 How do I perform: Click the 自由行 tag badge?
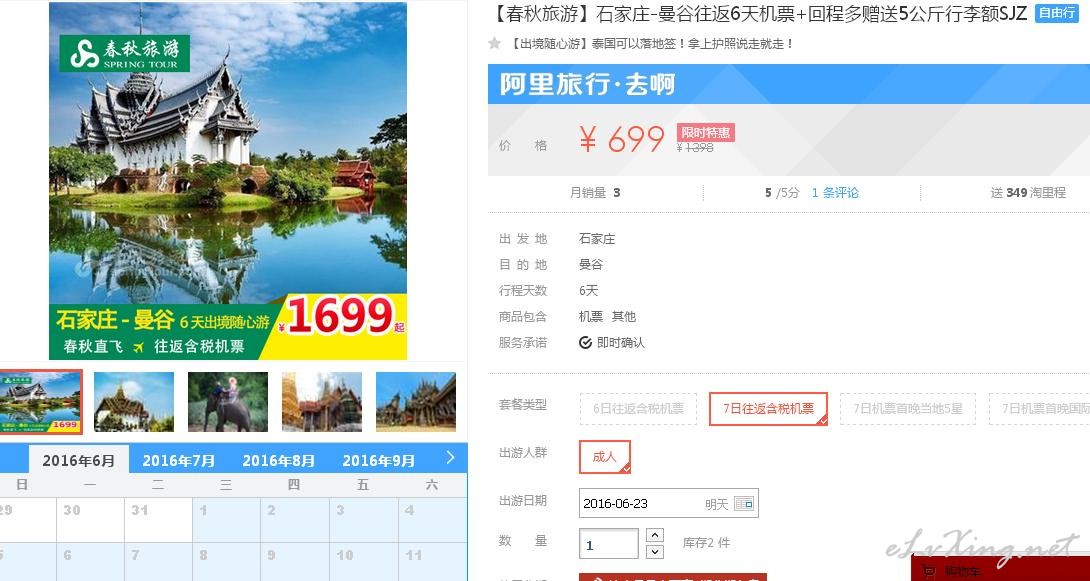[1057, 13]
